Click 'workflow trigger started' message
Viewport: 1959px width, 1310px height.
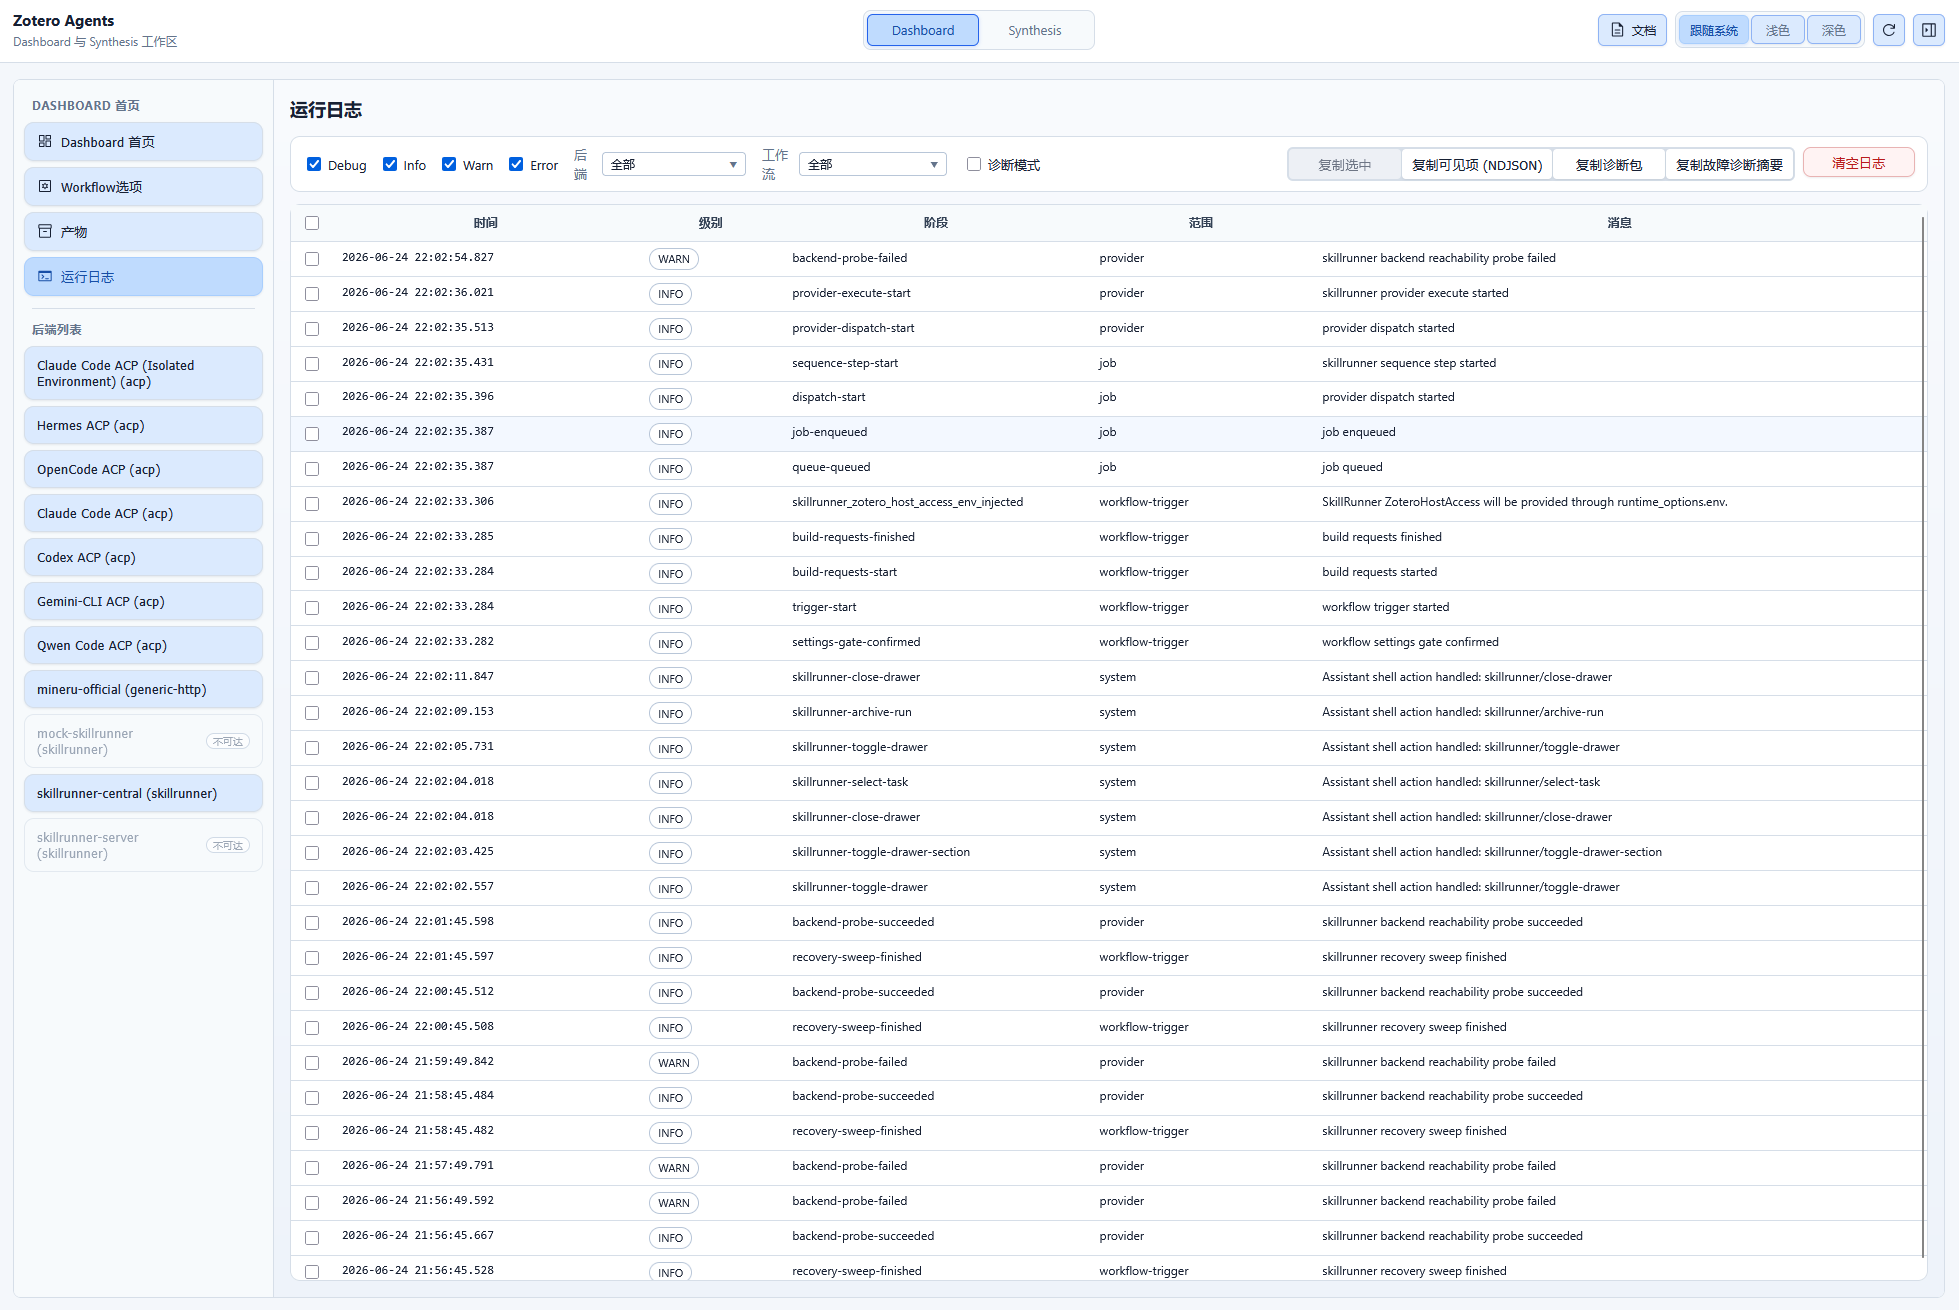[1385, 607]
